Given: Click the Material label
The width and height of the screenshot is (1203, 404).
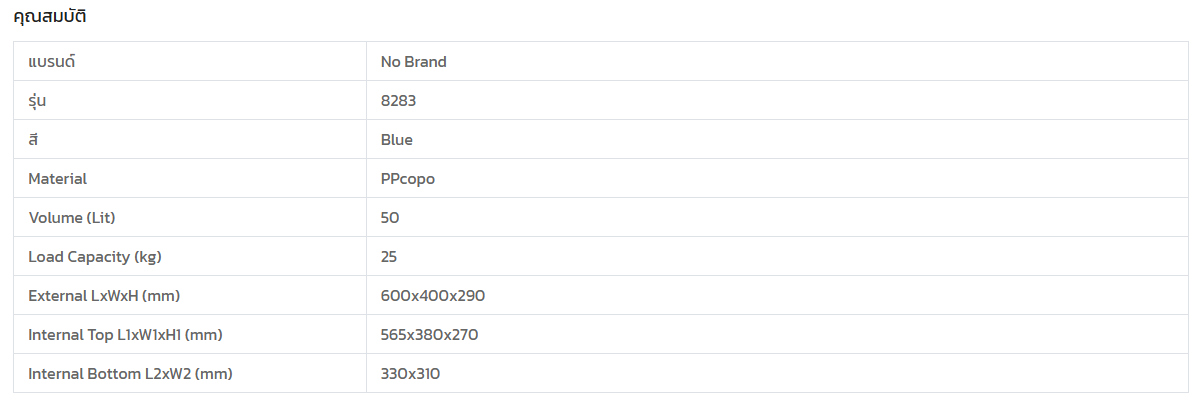Looking at the screenshot, I should [x=57, y=179].
